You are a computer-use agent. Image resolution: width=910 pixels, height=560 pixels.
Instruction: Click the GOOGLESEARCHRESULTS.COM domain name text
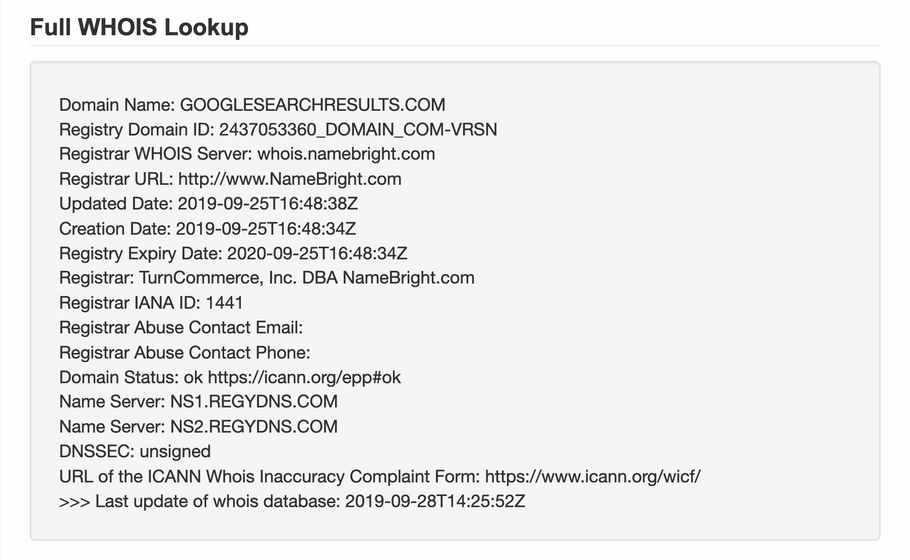(313, 105)
